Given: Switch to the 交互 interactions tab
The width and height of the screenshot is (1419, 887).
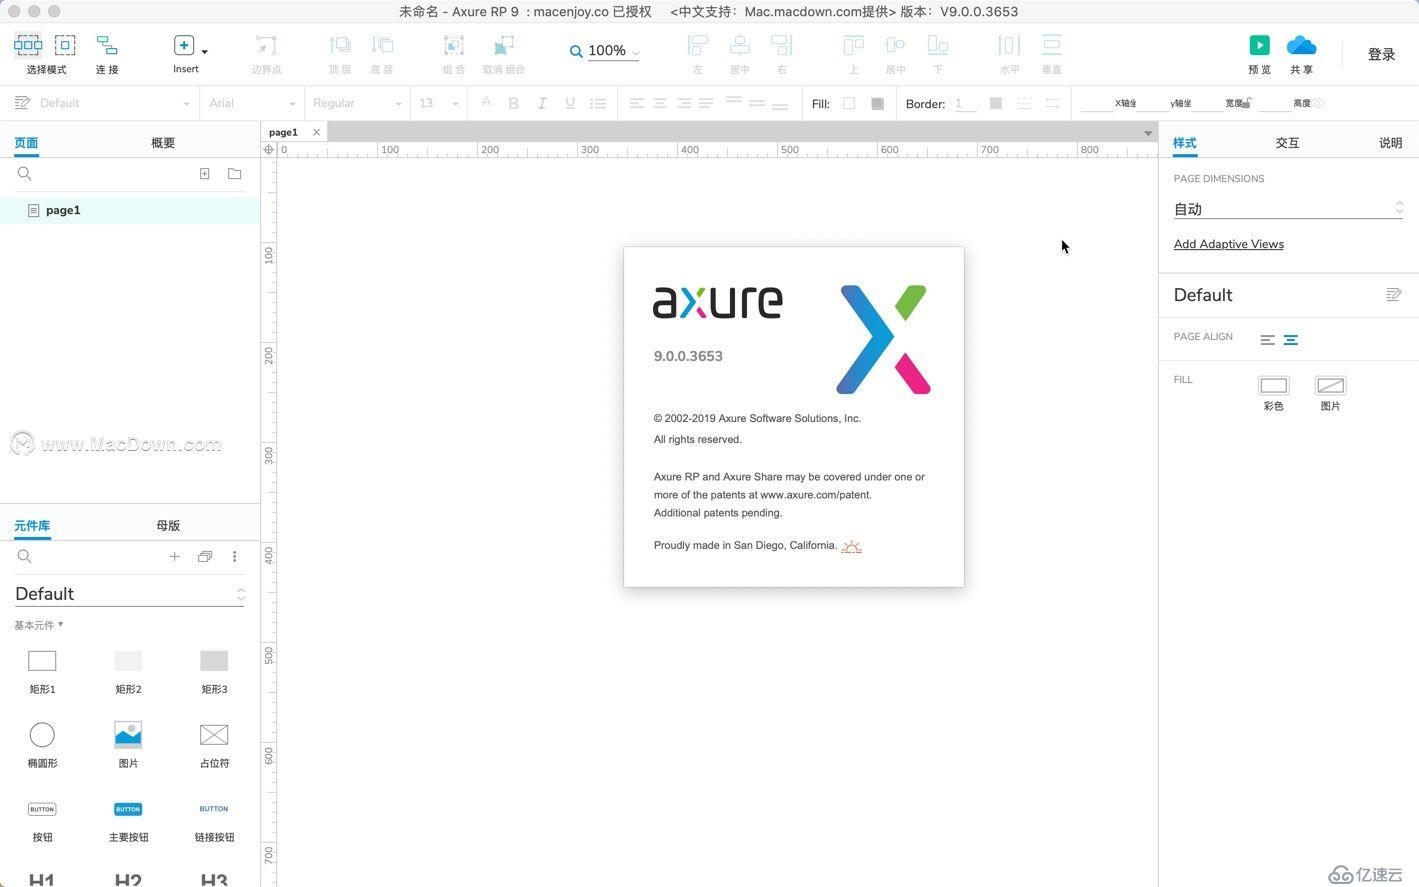Looking at the screenshot, I should 1287,143.
